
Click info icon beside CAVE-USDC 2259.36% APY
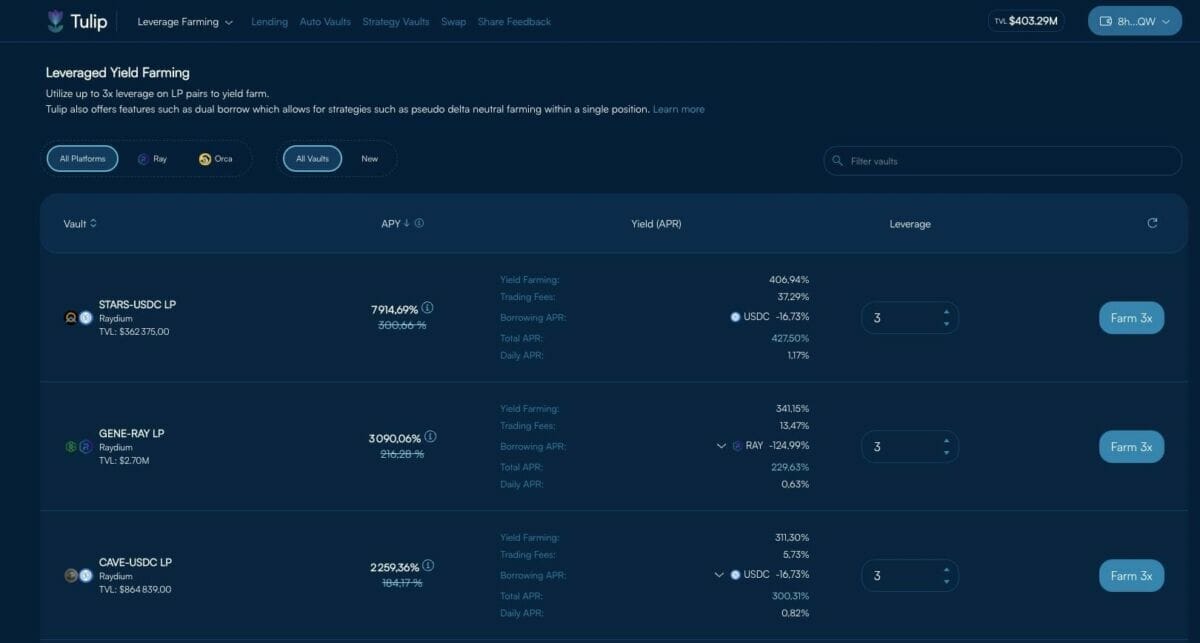click(428, 566)
